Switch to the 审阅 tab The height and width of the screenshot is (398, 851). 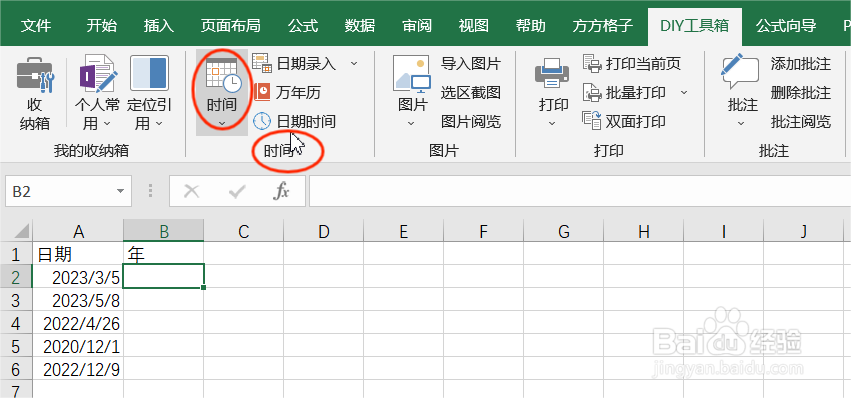(x=417, y=26)
